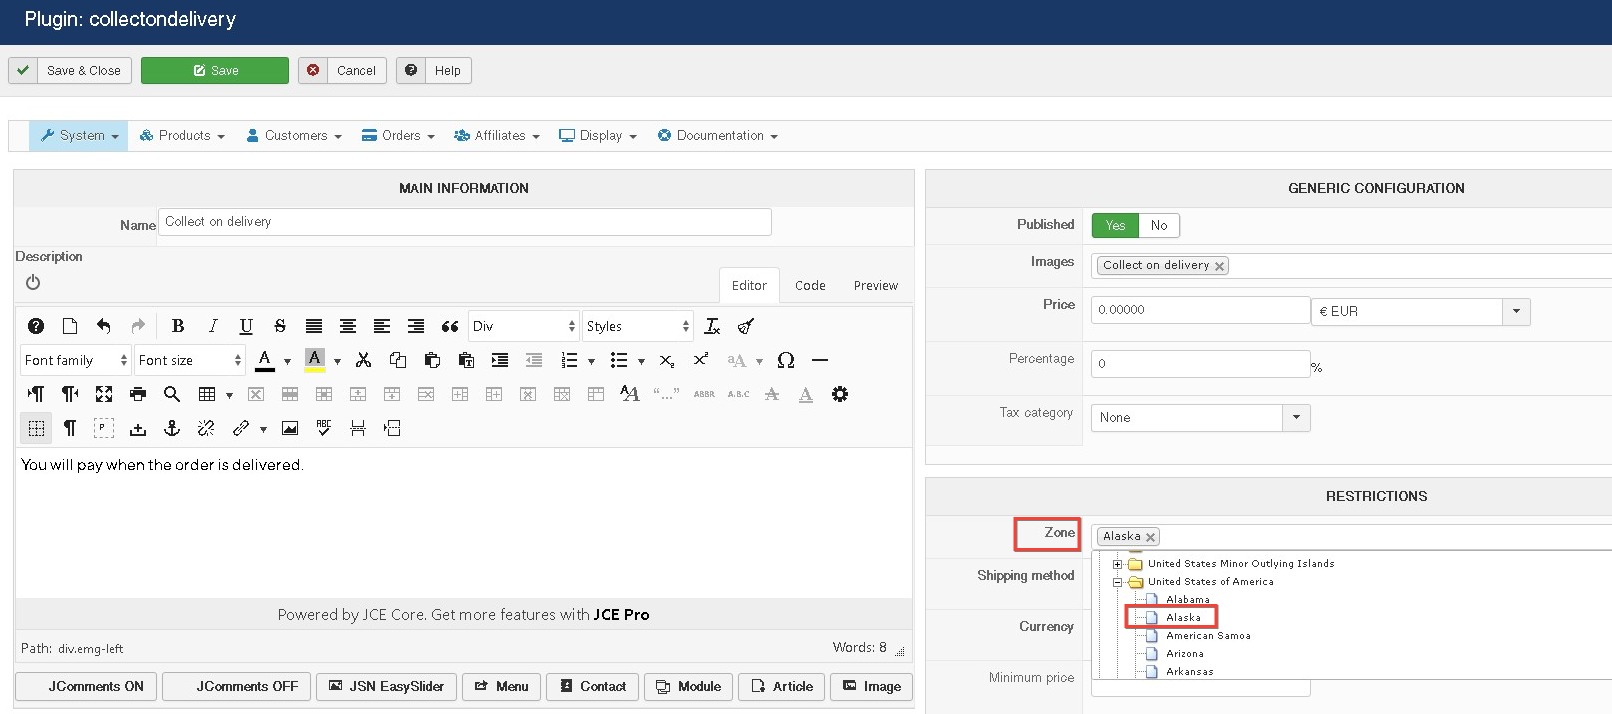Click the Save & Close button
This screenshot has height=714, width=1612.
(x=69, y=71)
